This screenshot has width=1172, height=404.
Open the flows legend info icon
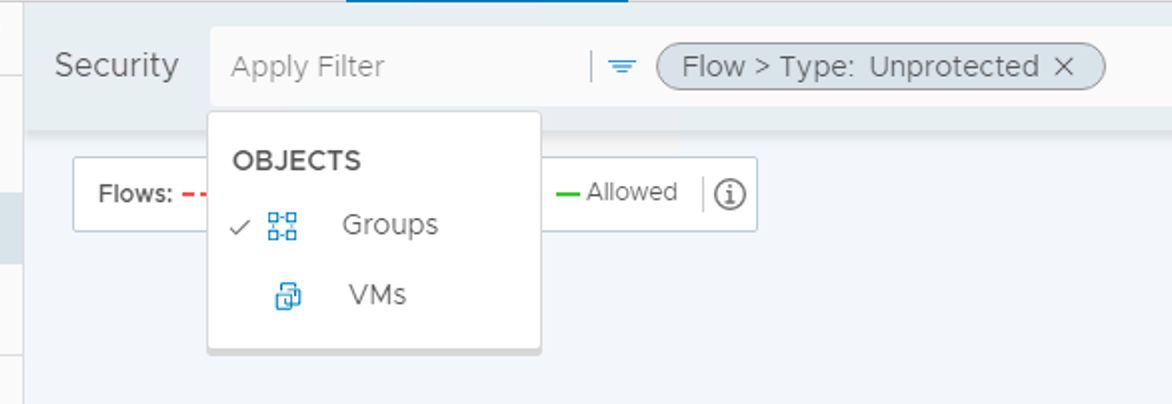[730, 194]
